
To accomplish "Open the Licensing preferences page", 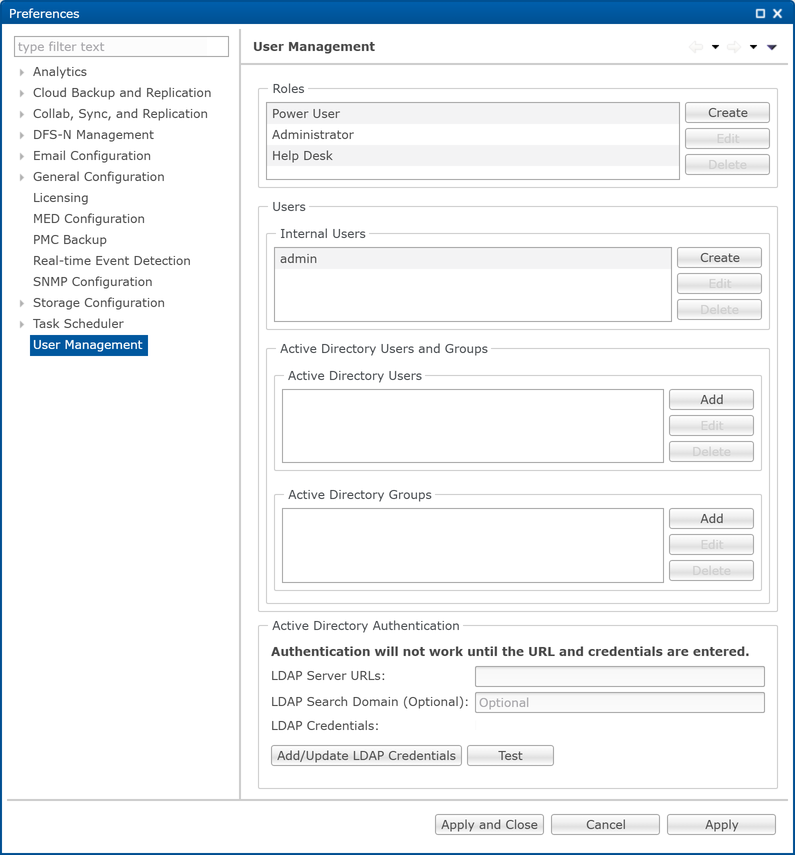I will click(x=61, y=198).
